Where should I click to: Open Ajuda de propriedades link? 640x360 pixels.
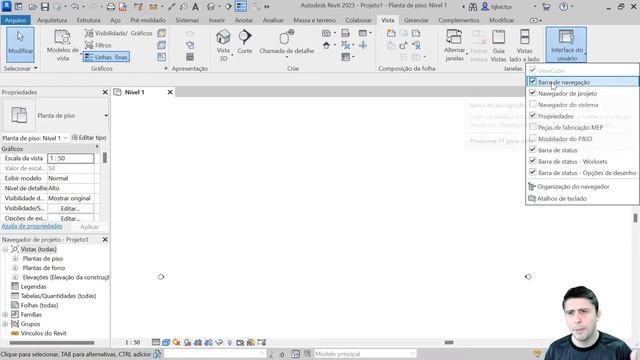(32, 226)
